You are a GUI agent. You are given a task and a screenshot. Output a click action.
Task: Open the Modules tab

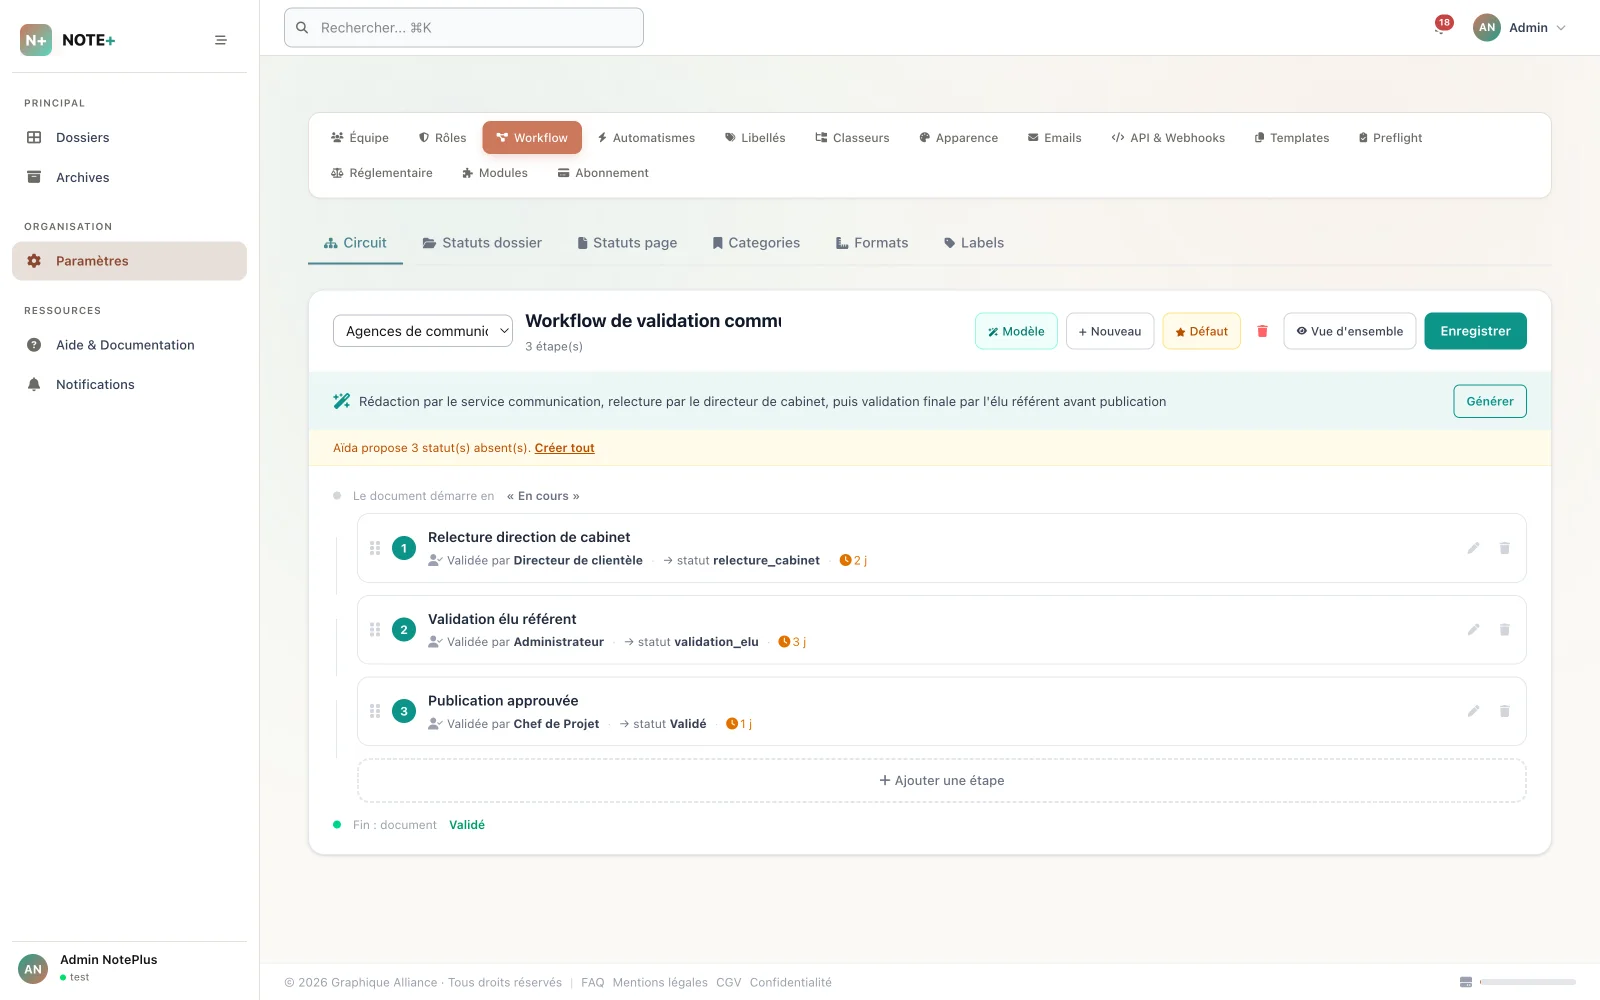click(495, 173)
